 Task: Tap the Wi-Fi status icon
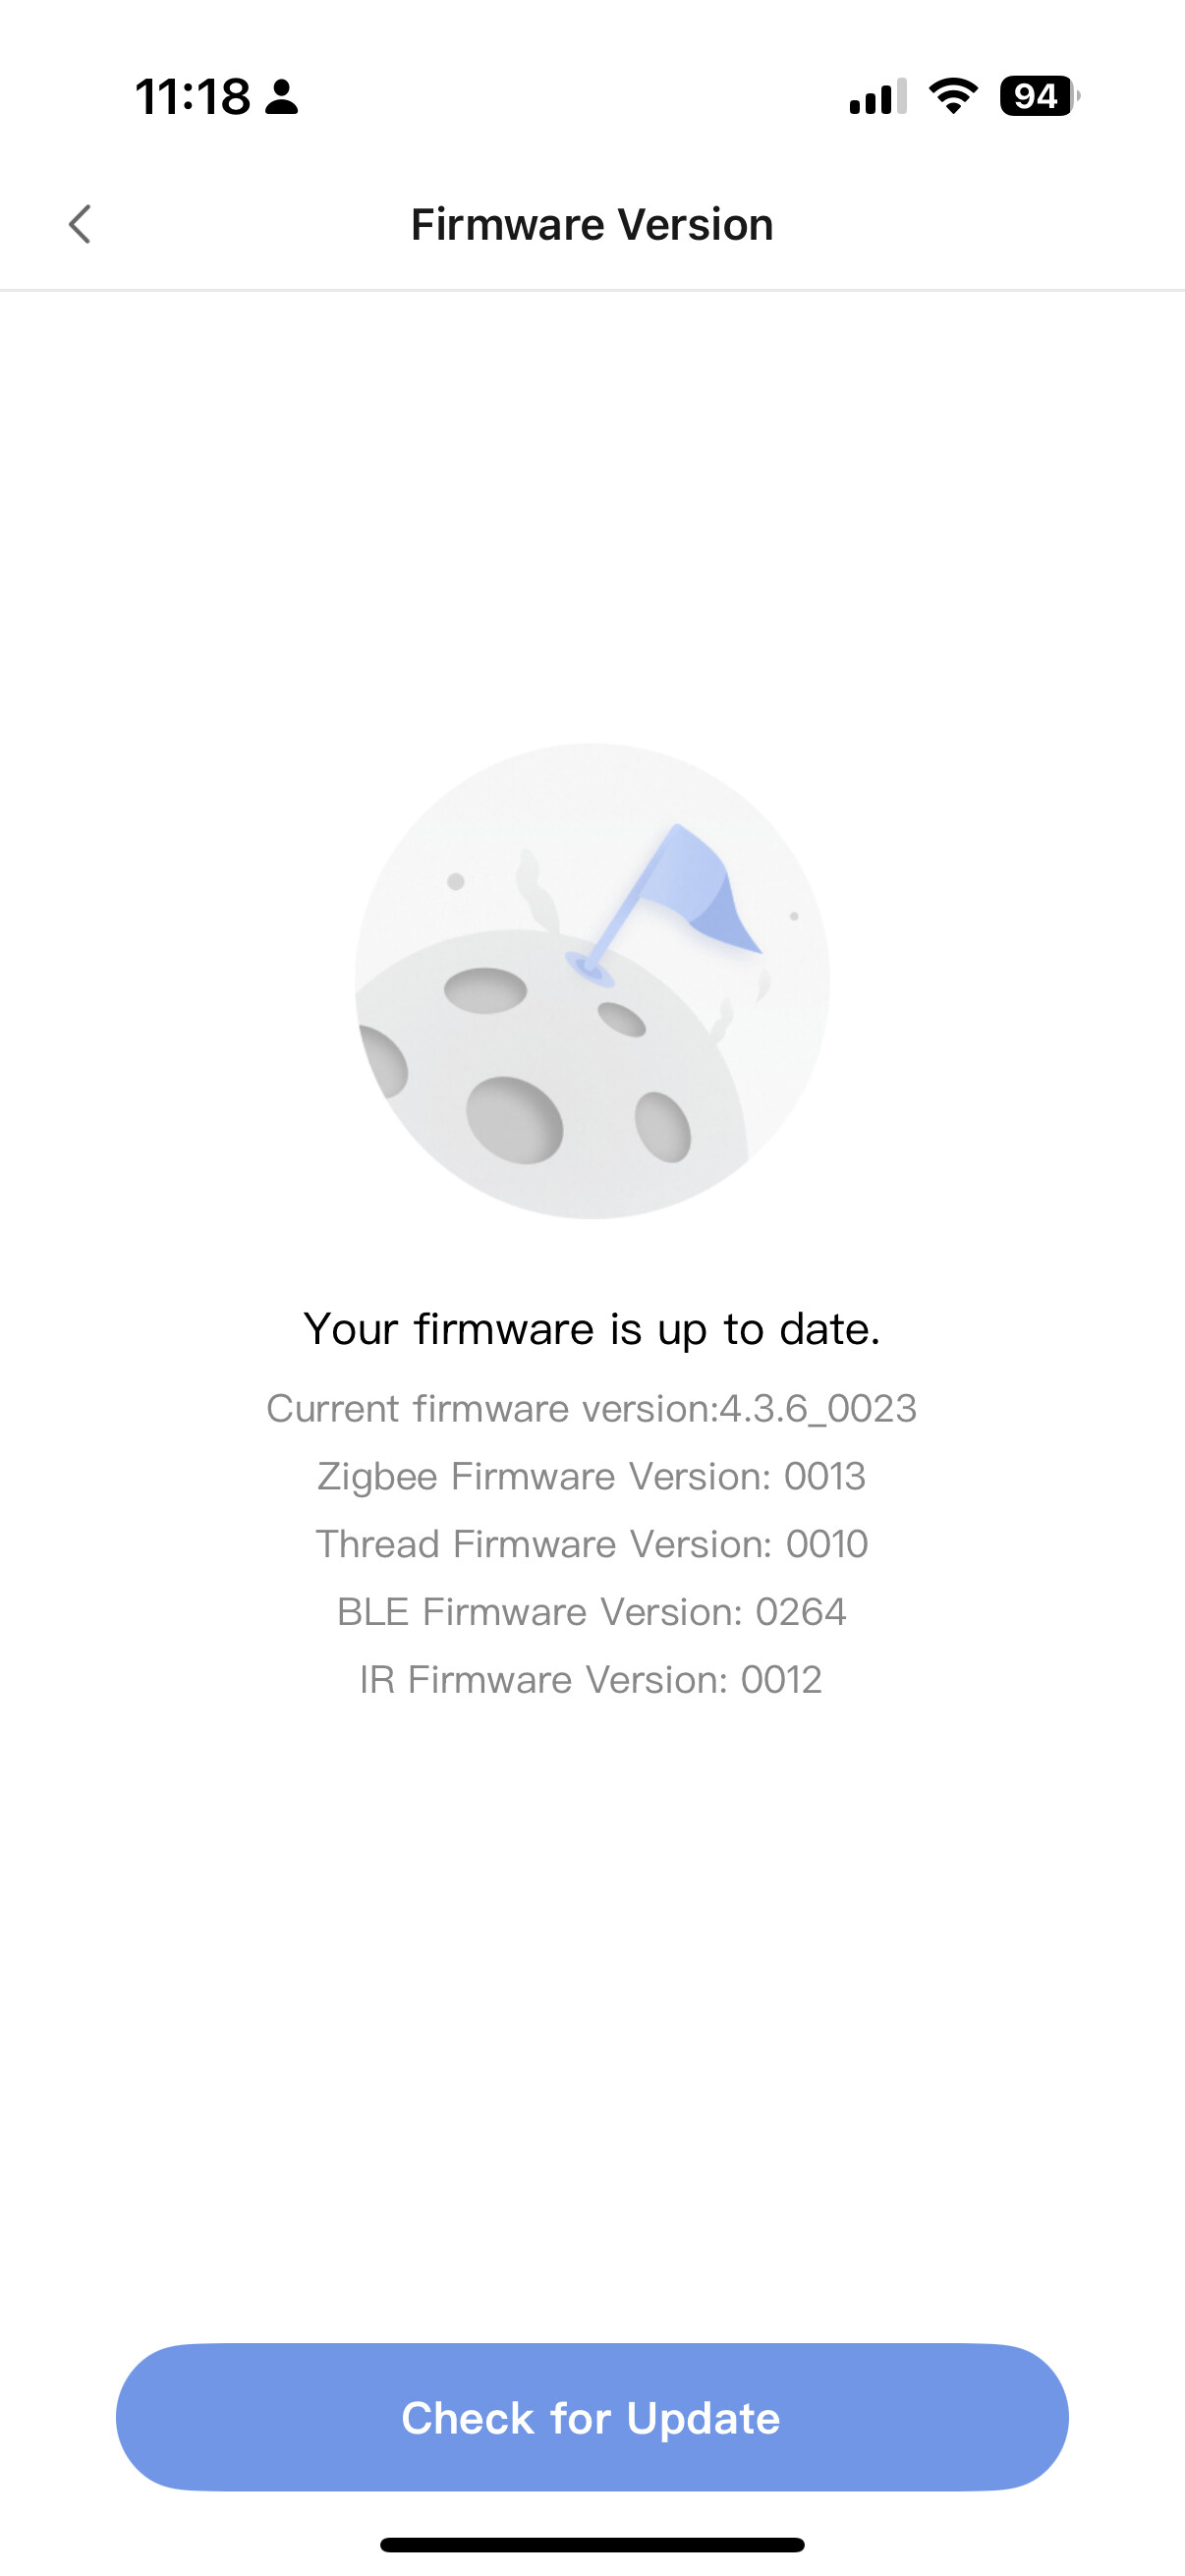[x=953, y=96]
